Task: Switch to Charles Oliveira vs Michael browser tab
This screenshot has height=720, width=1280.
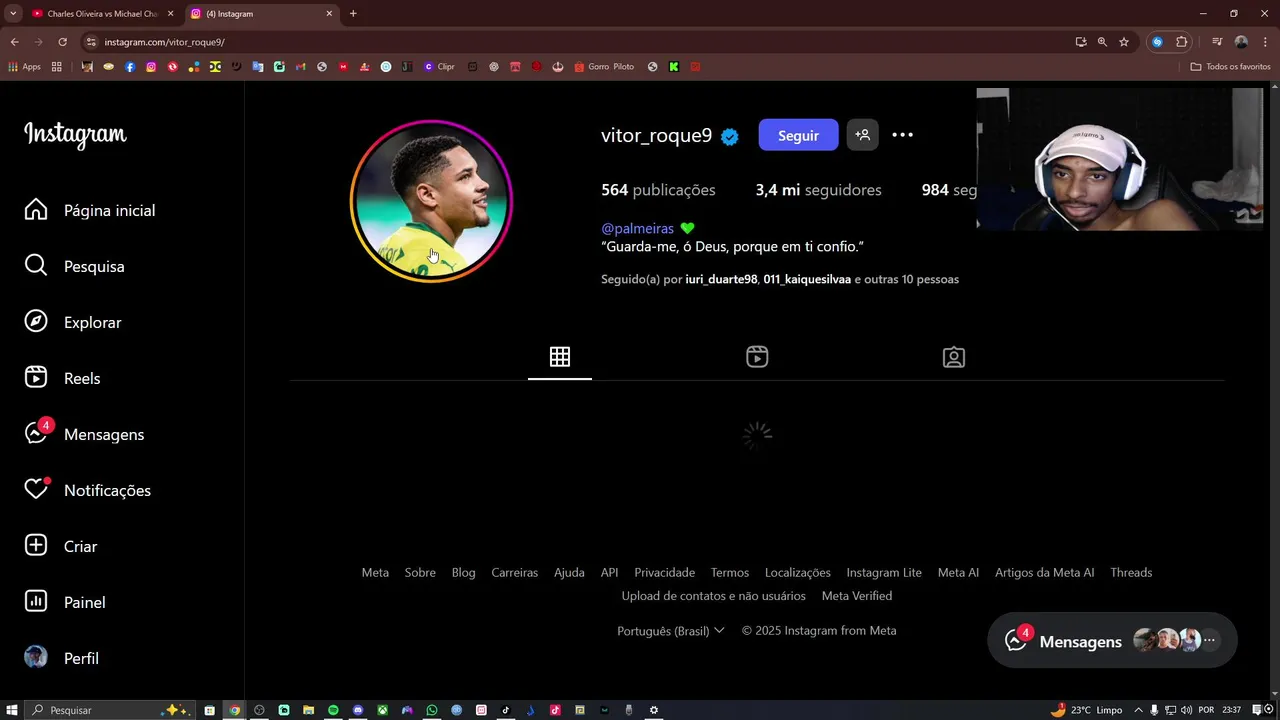Action: pos(103,13)
